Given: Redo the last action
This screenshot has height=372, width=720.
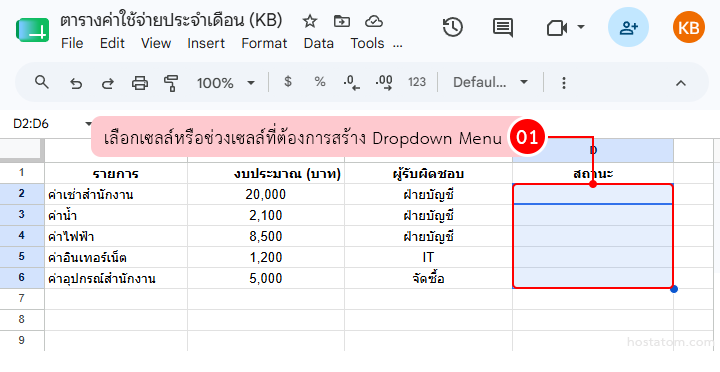Looking at the screenshot, I should tap(107, 83).
